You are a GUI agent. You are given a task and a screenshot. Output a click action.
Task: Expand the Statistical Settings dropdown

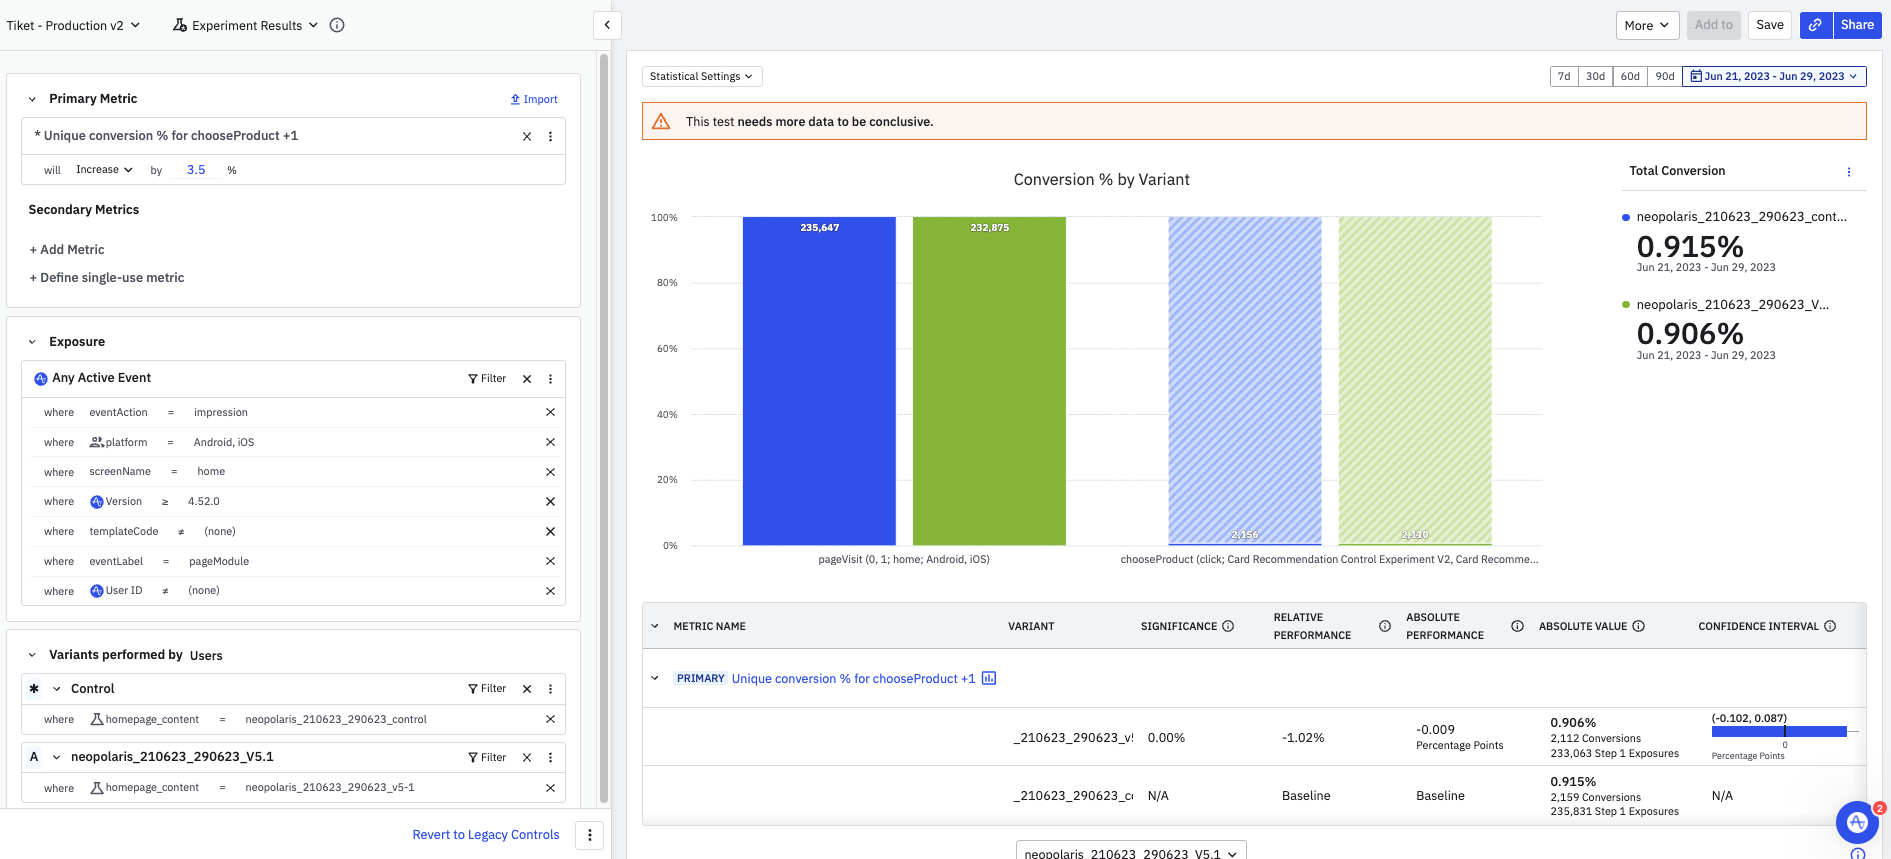[x=702, y=76]
